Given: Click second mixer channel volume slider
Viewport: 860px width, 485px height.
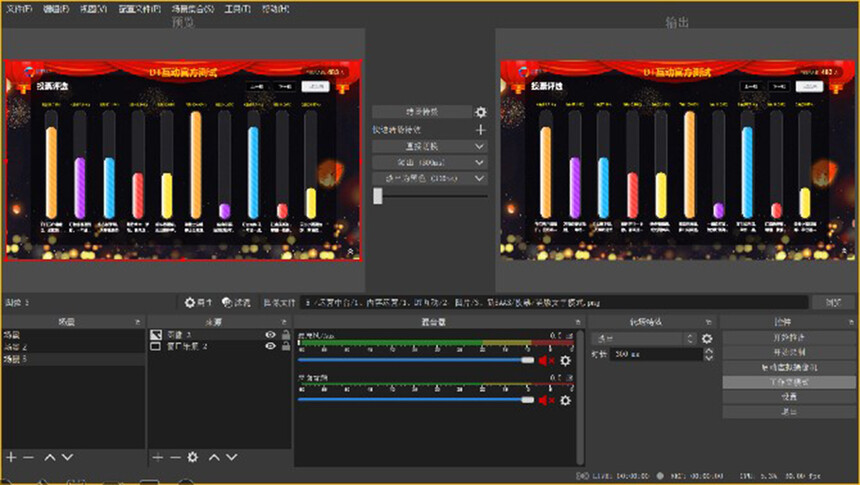Looking at the screenshot, I should pyautogui.click(x=416, y=400).
